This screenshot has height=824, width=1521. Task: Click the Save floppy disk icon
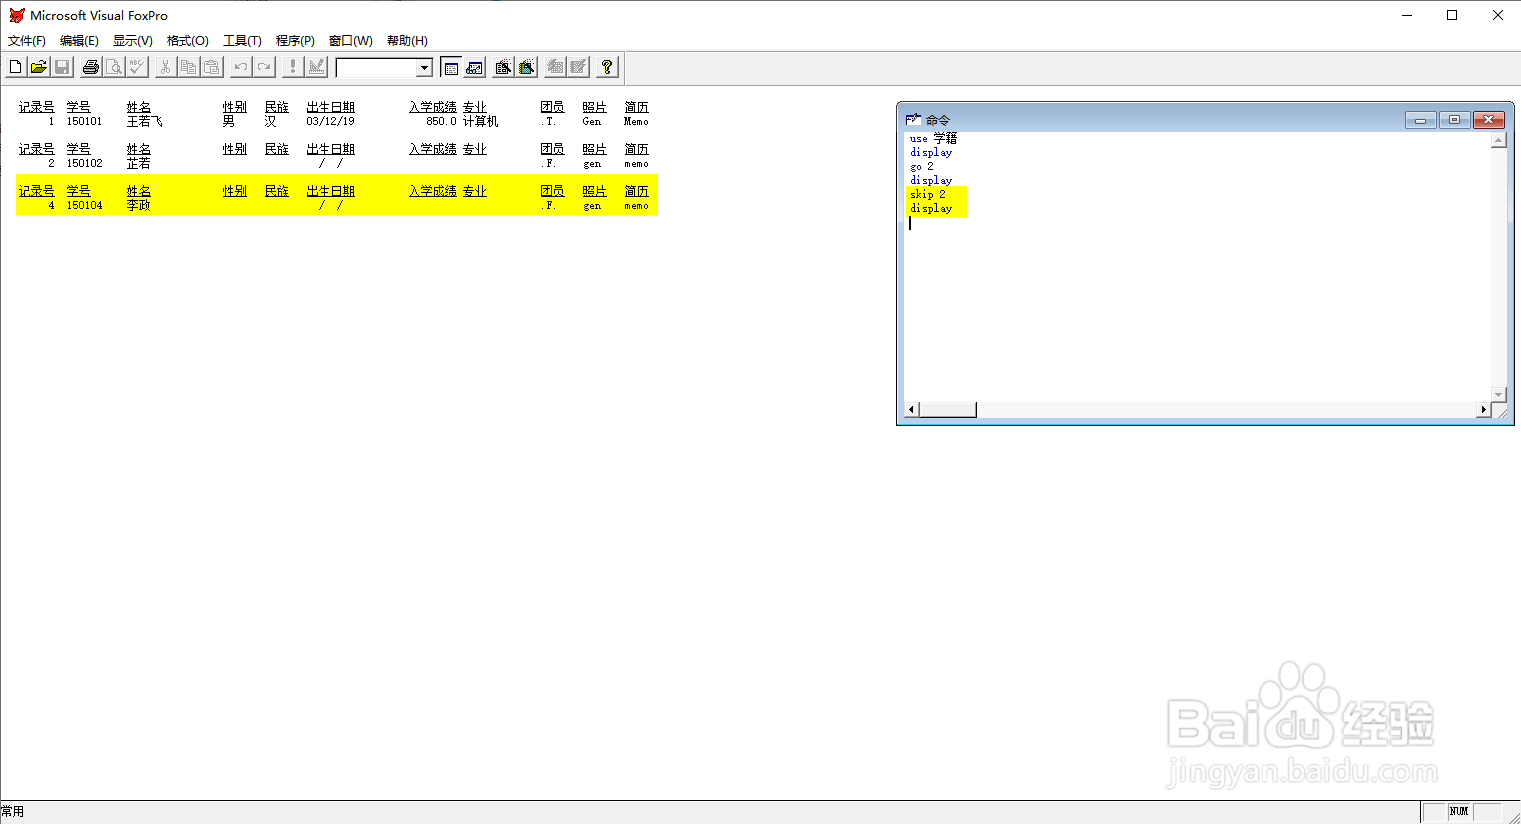61,67
